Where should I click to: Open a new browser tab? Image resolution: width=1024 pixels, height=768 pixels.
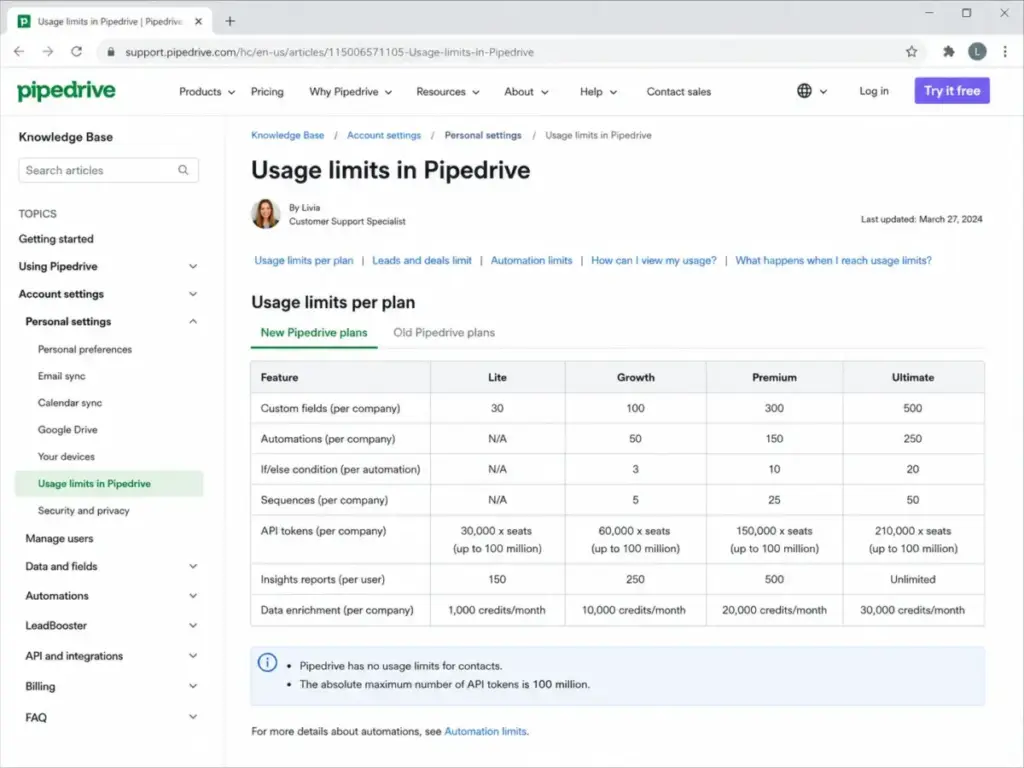(x=230, y=21)
